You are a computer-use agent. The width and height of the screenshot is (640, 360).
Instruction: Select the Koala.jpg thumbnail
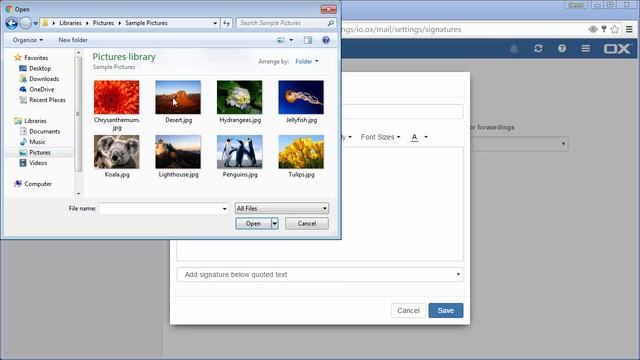[x=117, y=152]
